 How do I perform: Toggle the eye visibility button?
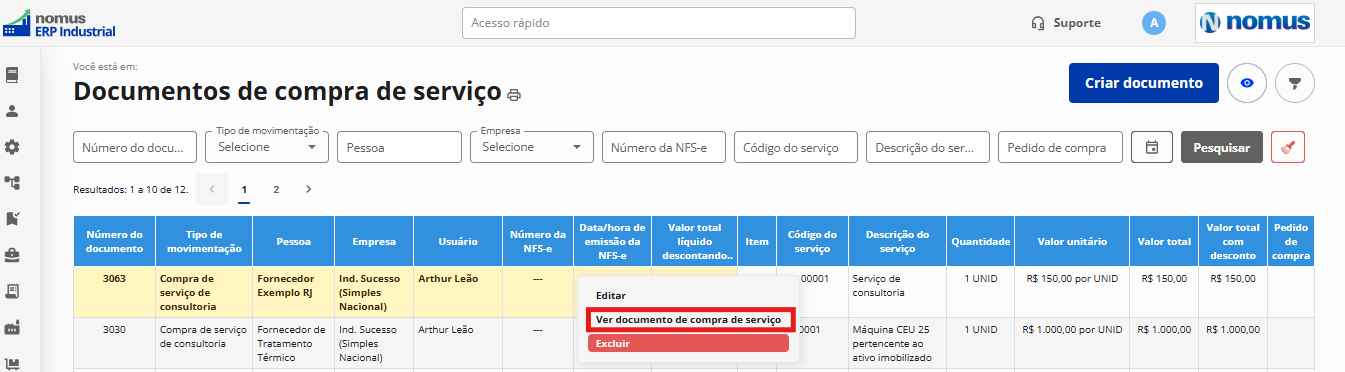[1247, 83]
